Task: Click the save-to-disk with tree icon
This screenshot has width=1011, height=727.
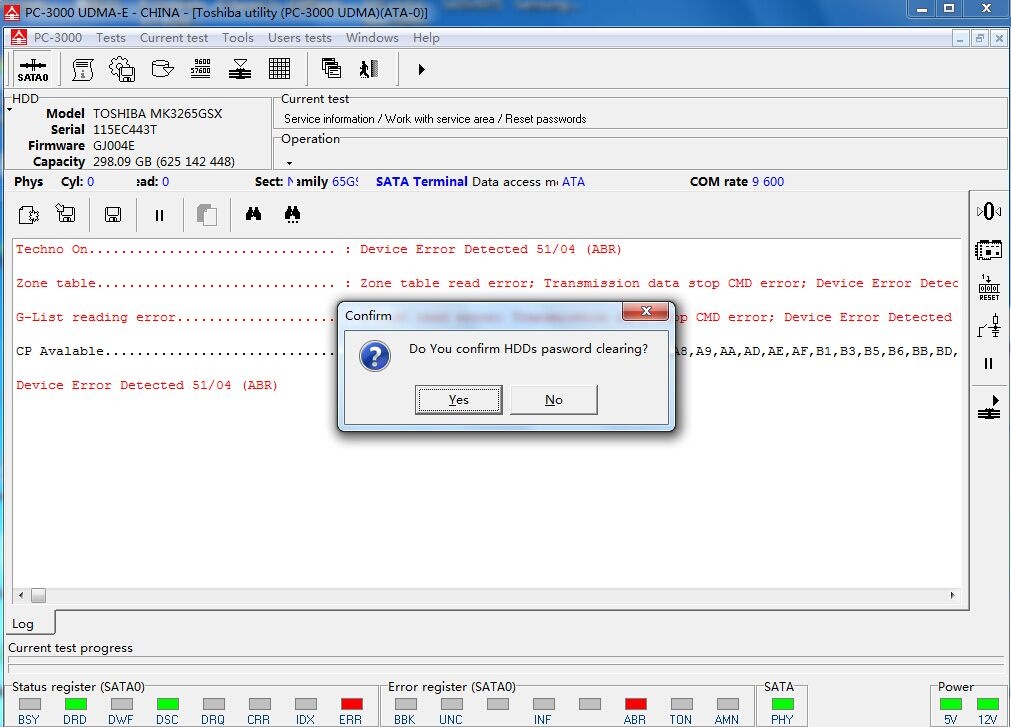Action: tap(66, 213)
